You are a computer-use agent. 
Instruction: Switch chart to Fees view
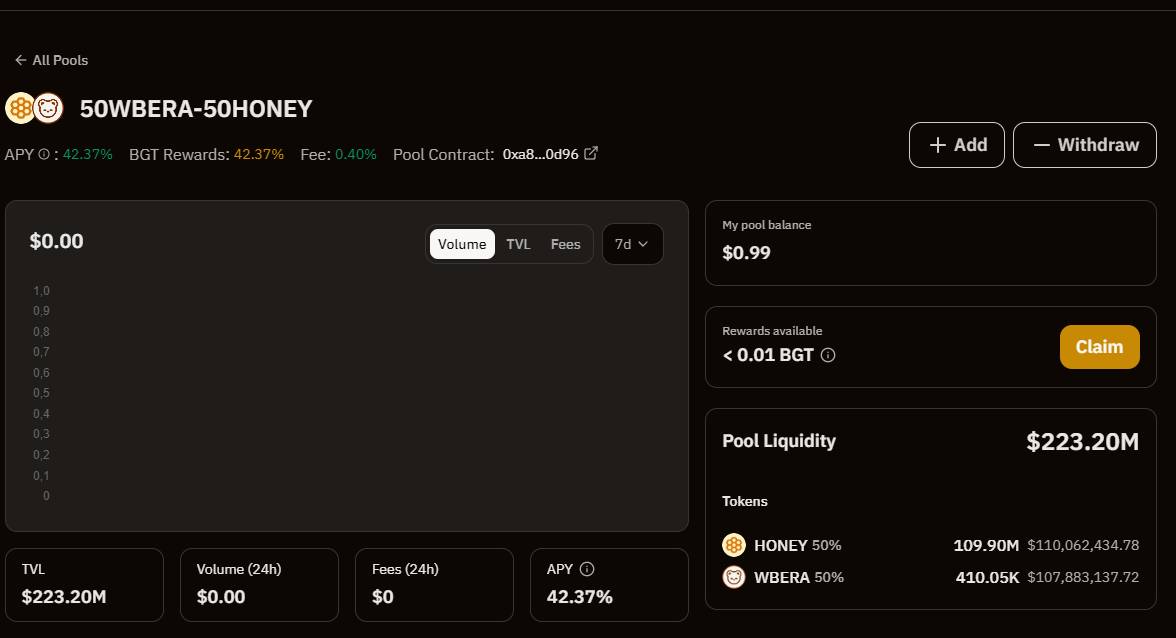click(566, 244)
